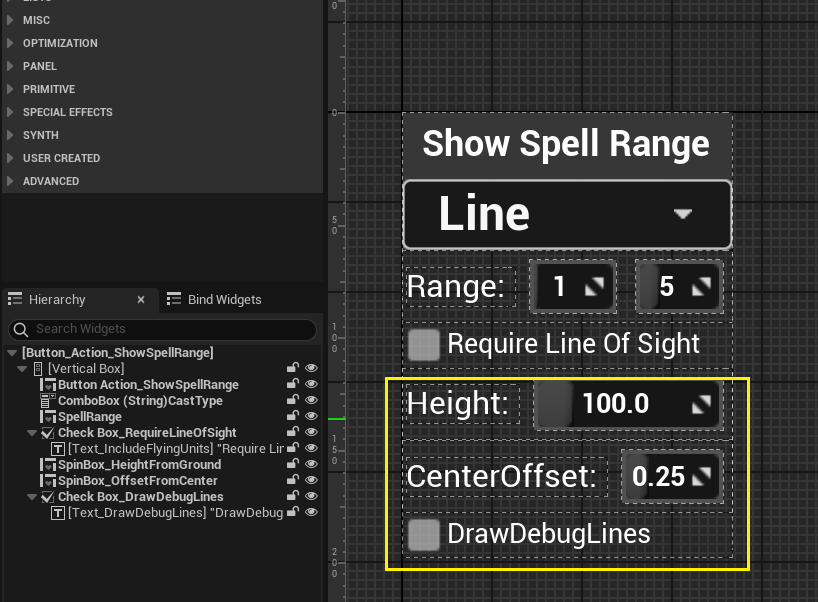Collapse the [Vertical Box] tree arrow
Viewport: 818px width, 602px height.
22,369
